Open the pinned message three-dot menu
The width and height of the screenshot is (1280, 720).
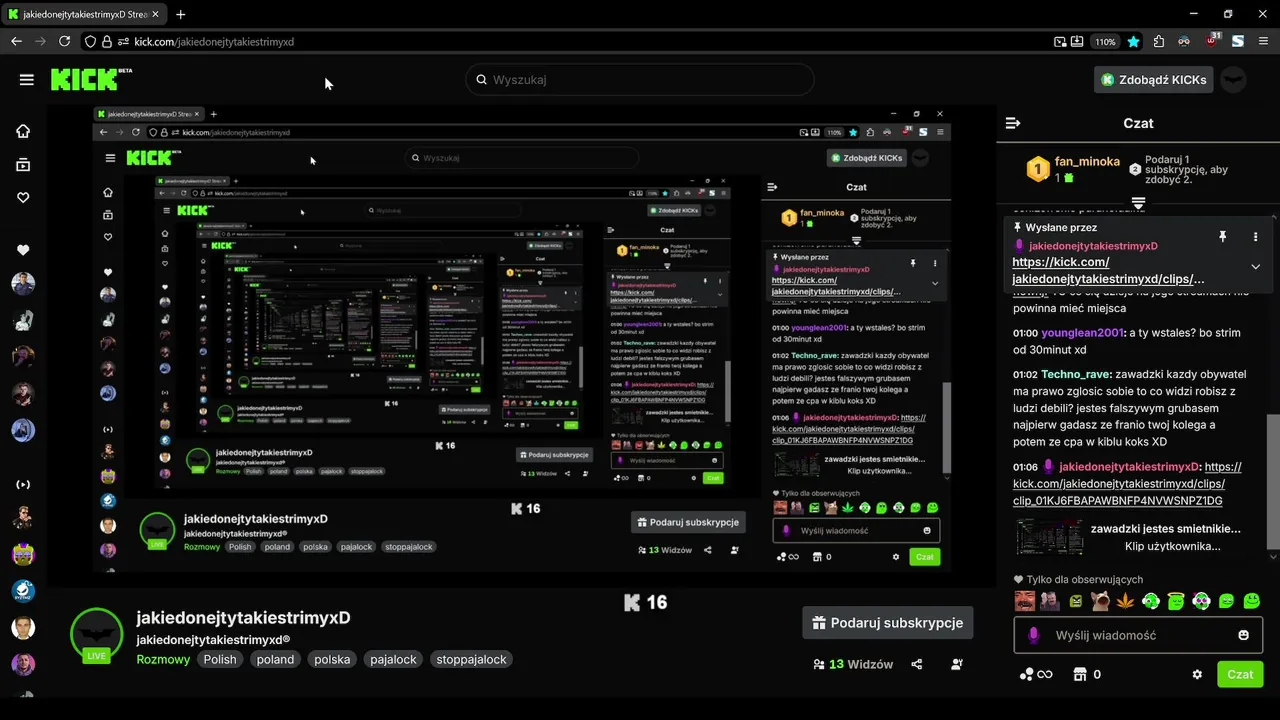[x=1256, y=237]
